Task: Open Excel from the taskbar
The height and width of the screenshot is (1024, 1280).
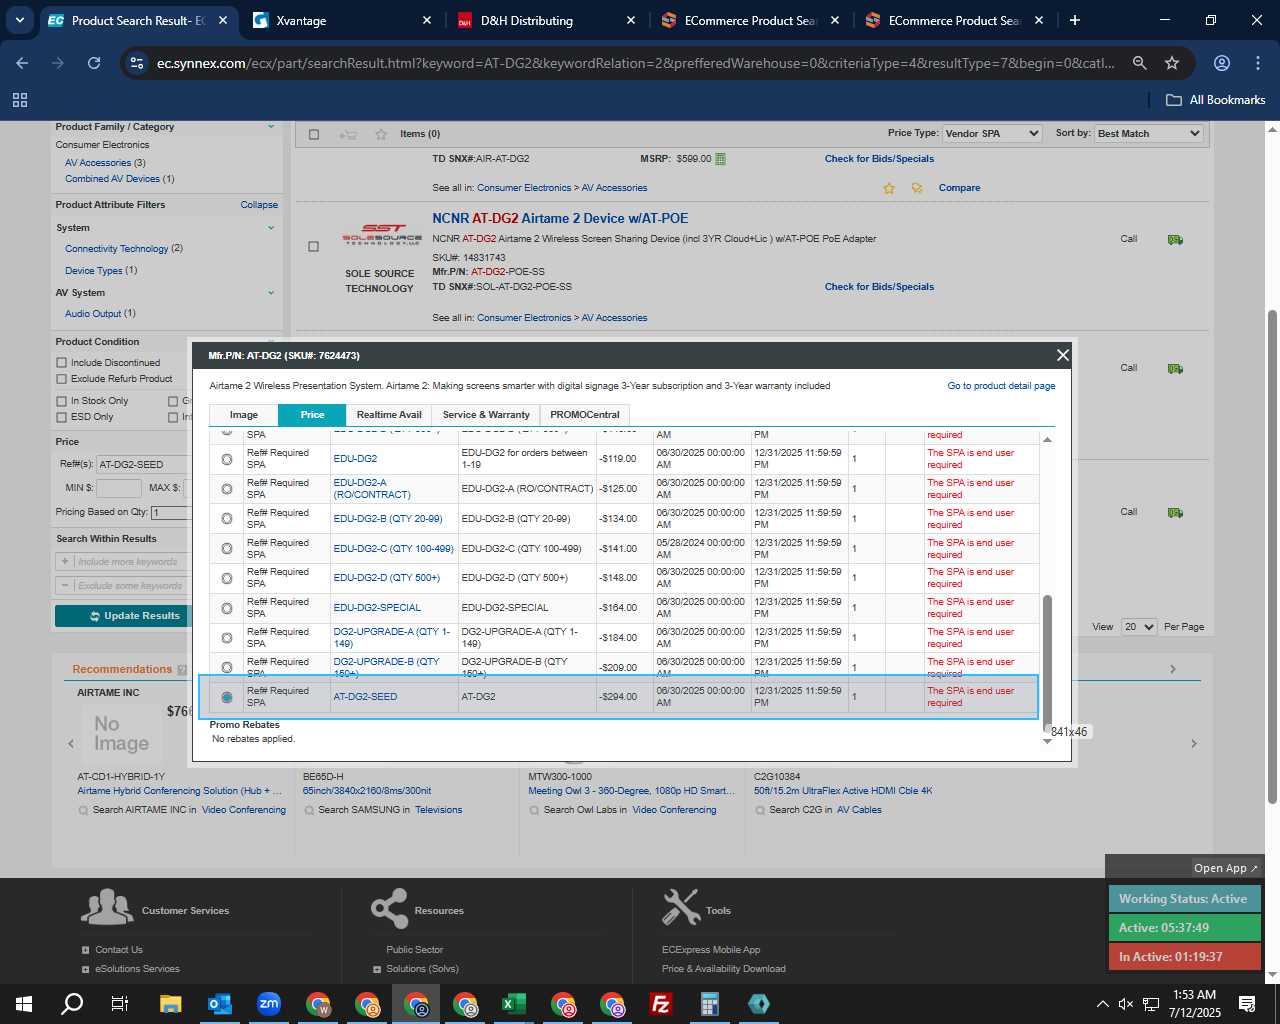Action: click(514, 1004)
